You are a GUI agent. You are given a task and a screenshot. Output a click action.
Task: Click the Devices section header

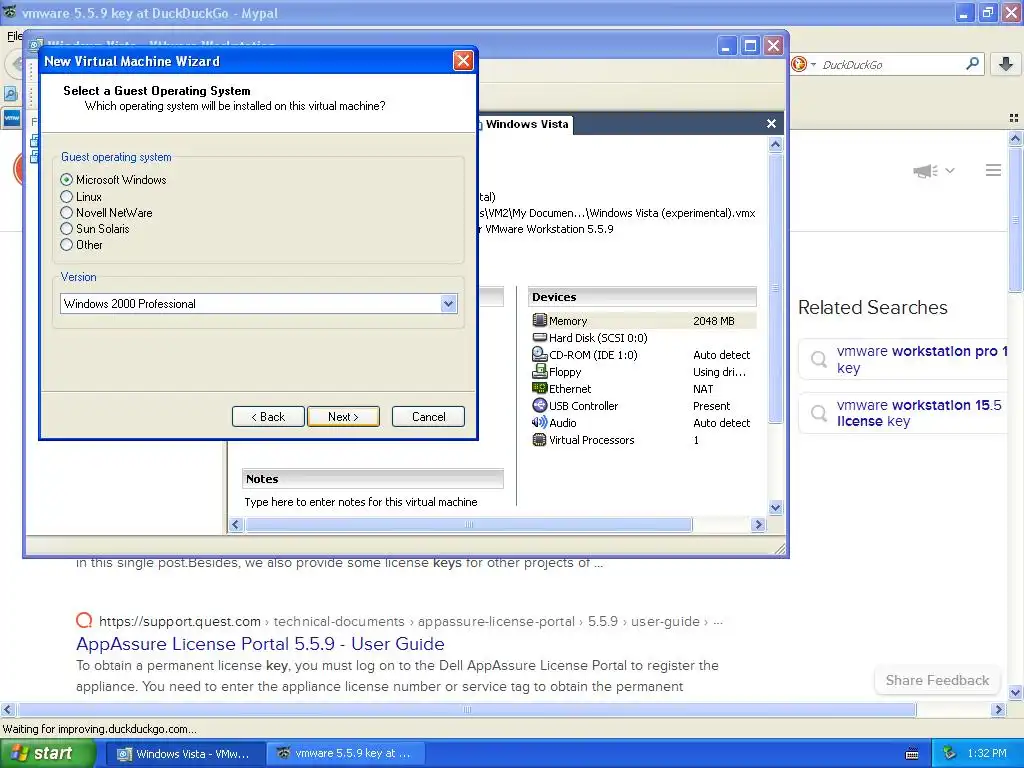(x=642, y=297)
